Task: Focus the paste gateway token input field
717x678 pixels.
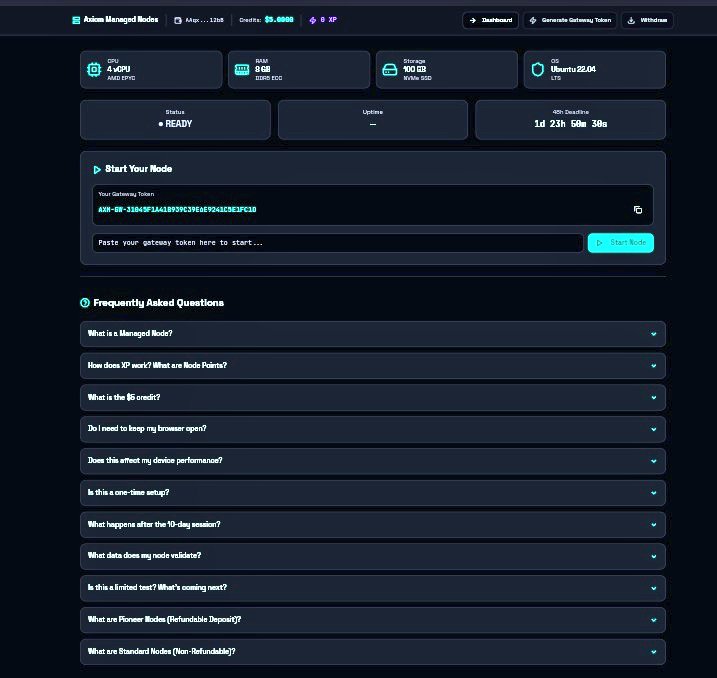Action: tap(337, 243)
